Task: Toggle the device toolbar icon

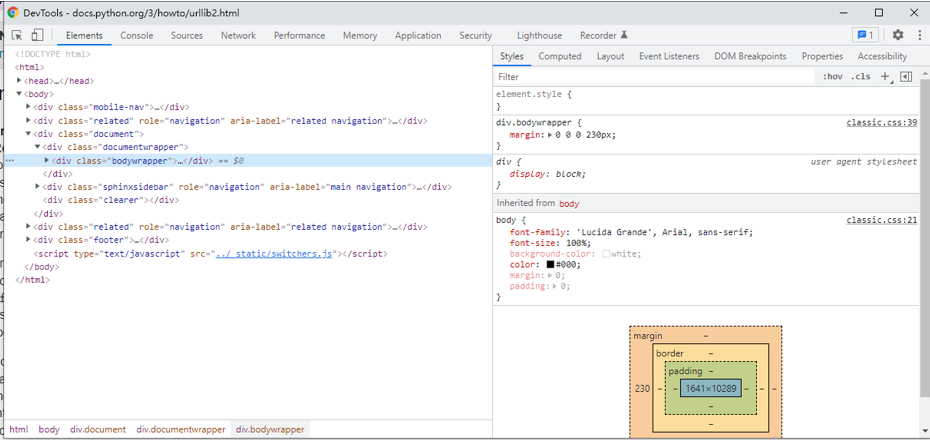Action: point(37,35)
